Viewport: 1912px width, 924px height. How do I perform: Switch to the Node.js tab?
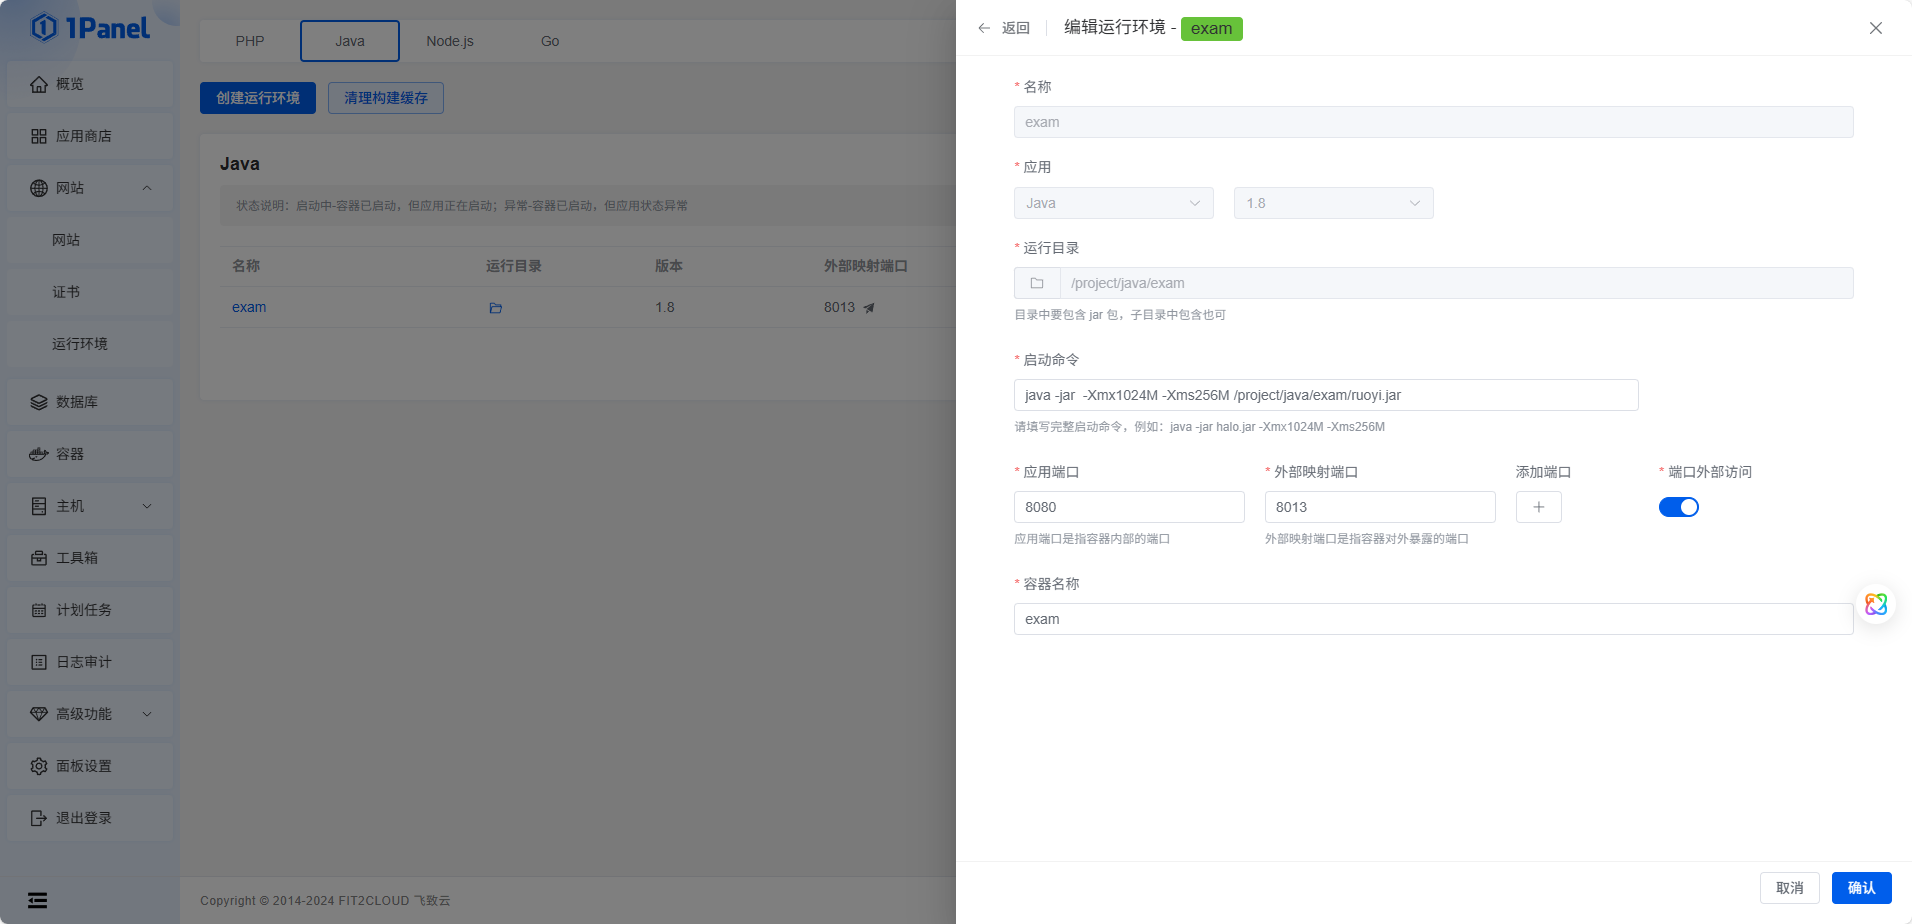[x=450, y=41]
